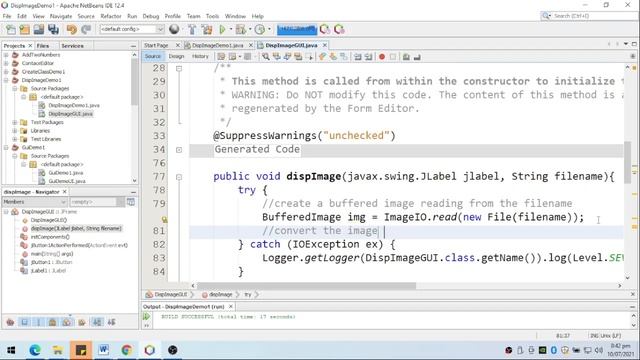The width and height of the screenshot is (640, 360).
Task: Open the Tools menu
Action: pos(212,16)
